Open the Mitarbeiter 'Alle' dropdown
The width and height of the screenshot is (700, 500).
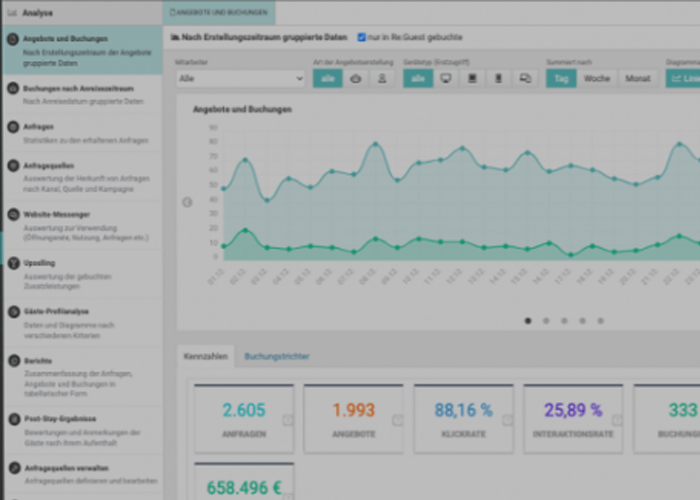click(240, 79)
